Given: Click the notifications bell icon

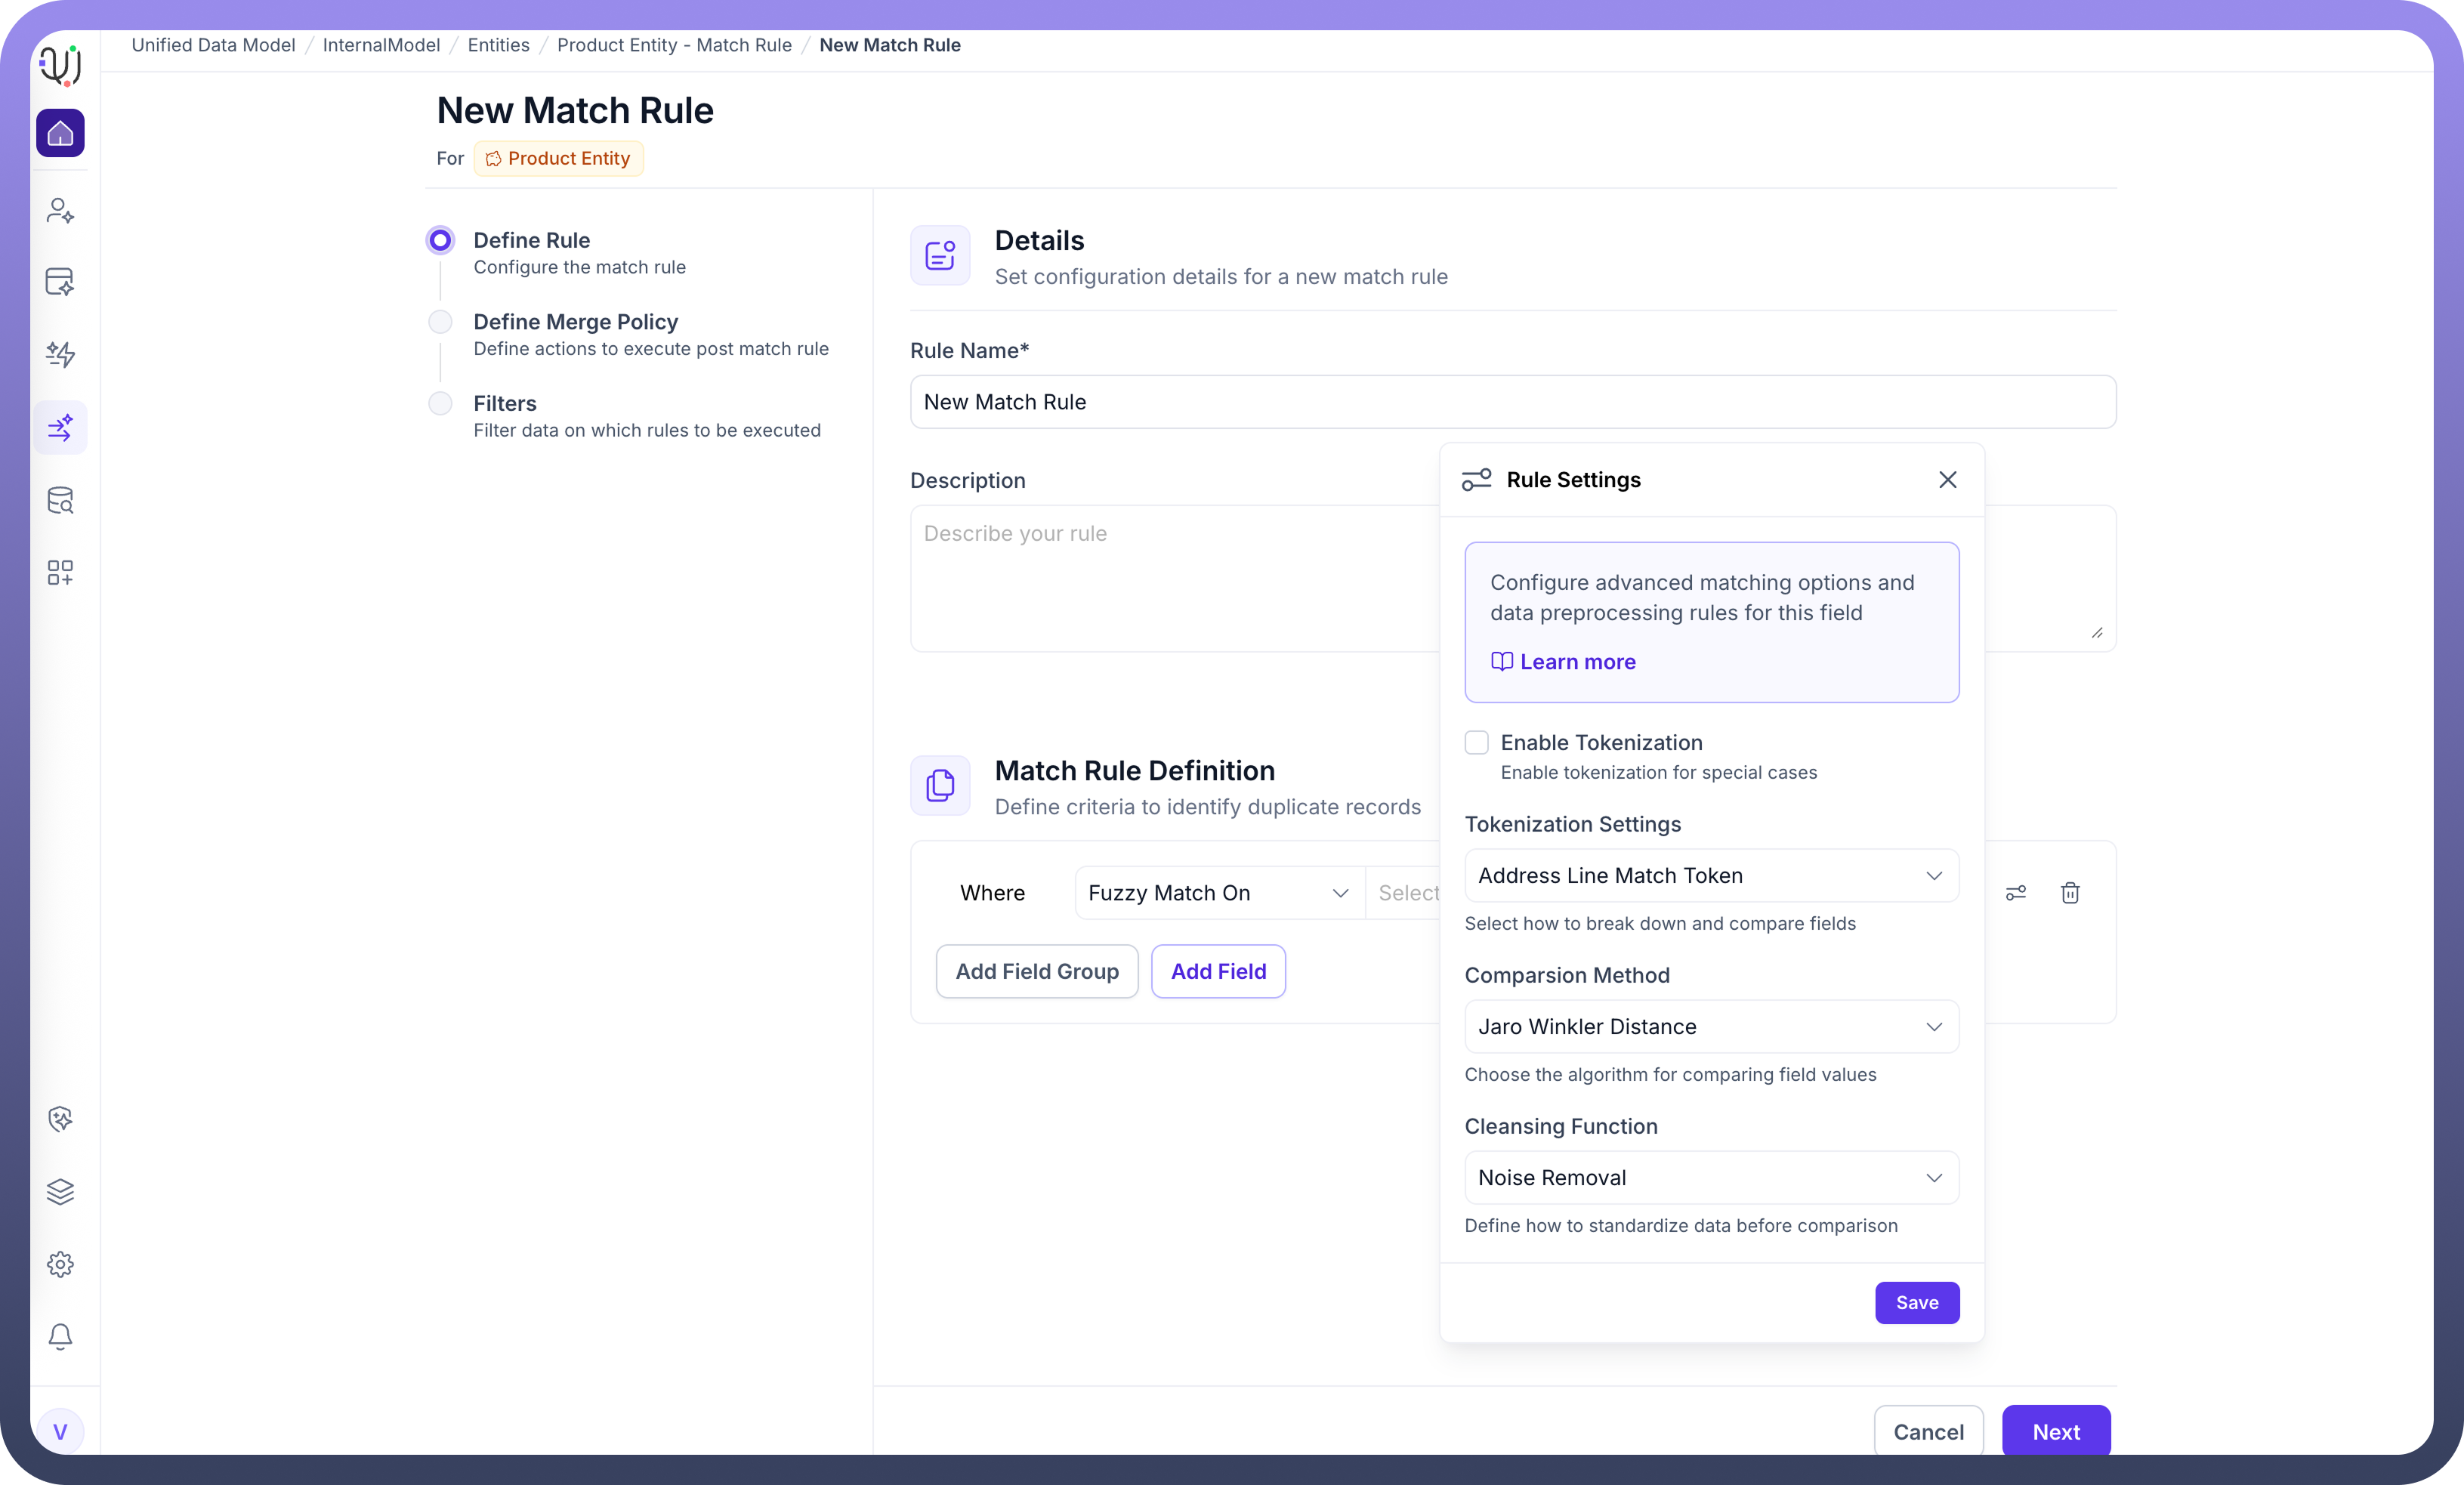Looking at the screenshot, I should coord(60,1336).
